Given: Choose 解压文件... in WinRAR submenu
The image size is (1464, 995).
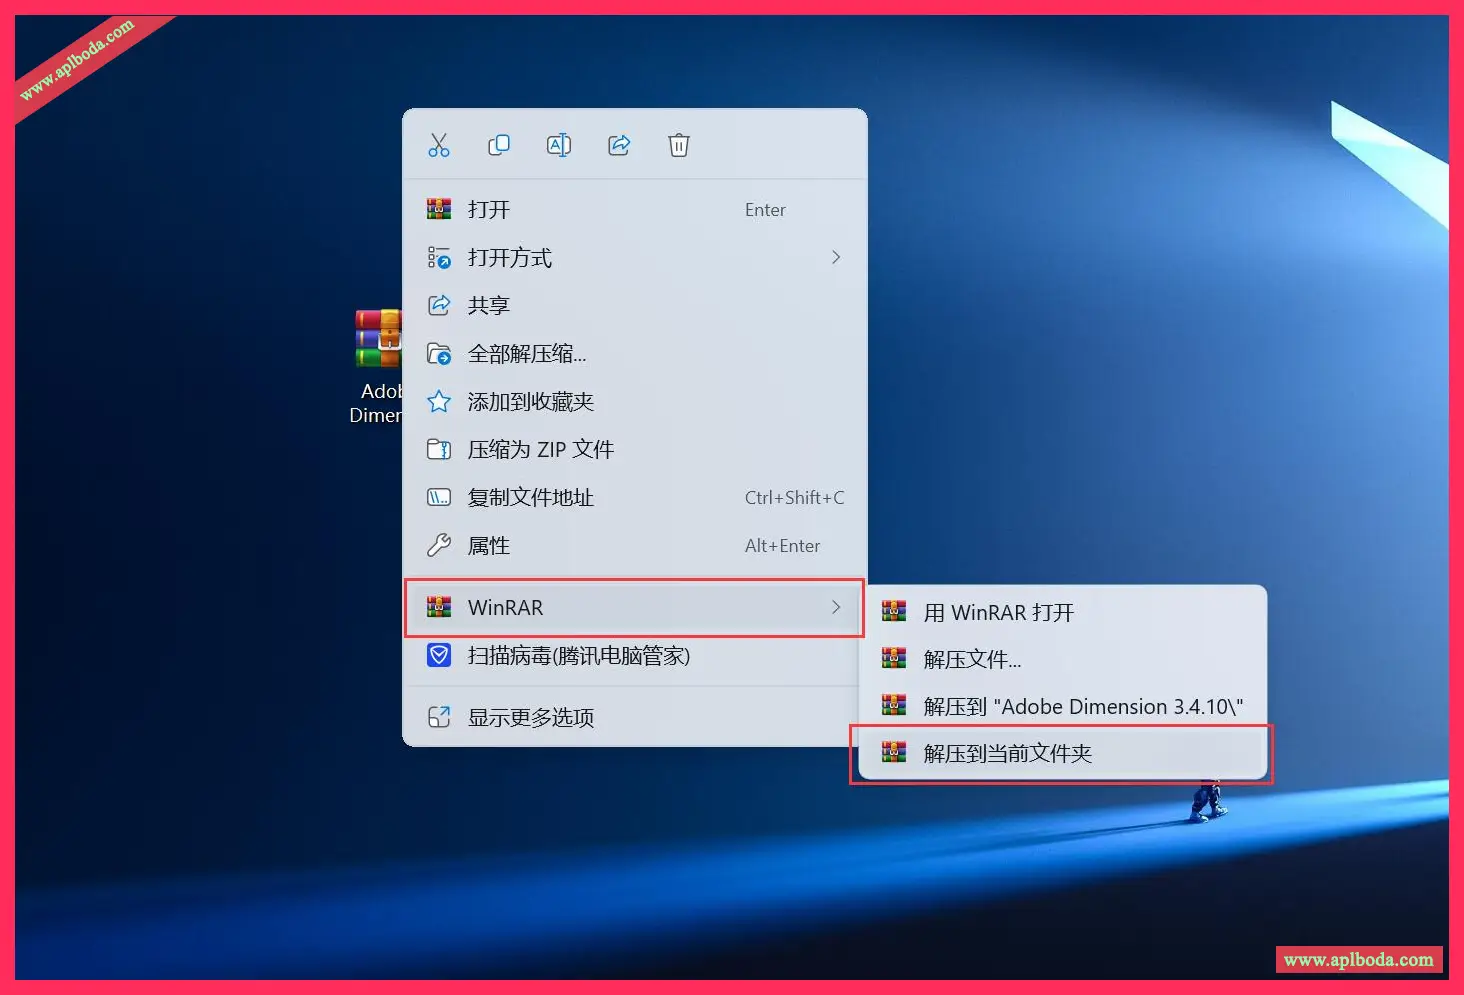Looking at the screenshot, I should (x=972, y=660).
